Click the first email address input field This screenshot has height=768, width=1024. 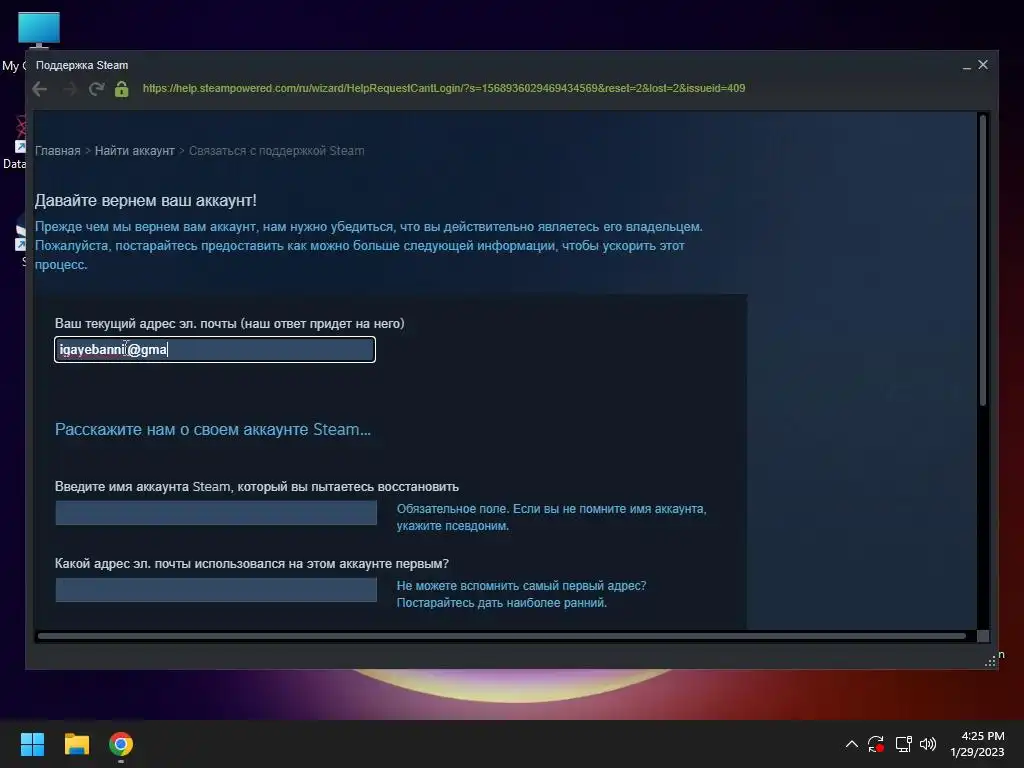click(216, 590)
